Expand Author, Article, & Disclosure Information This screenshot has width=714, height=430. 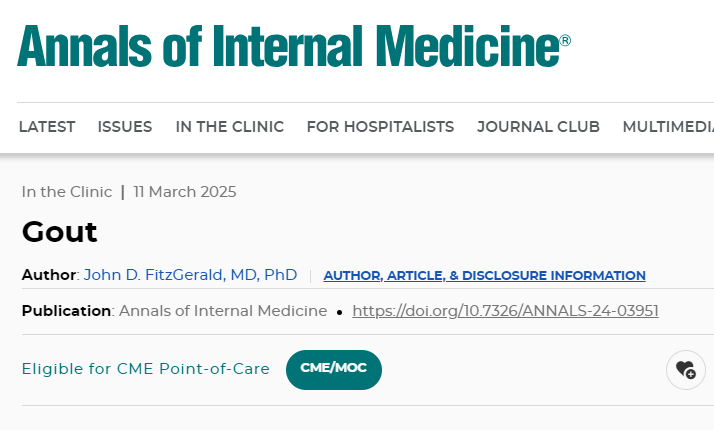484,276
